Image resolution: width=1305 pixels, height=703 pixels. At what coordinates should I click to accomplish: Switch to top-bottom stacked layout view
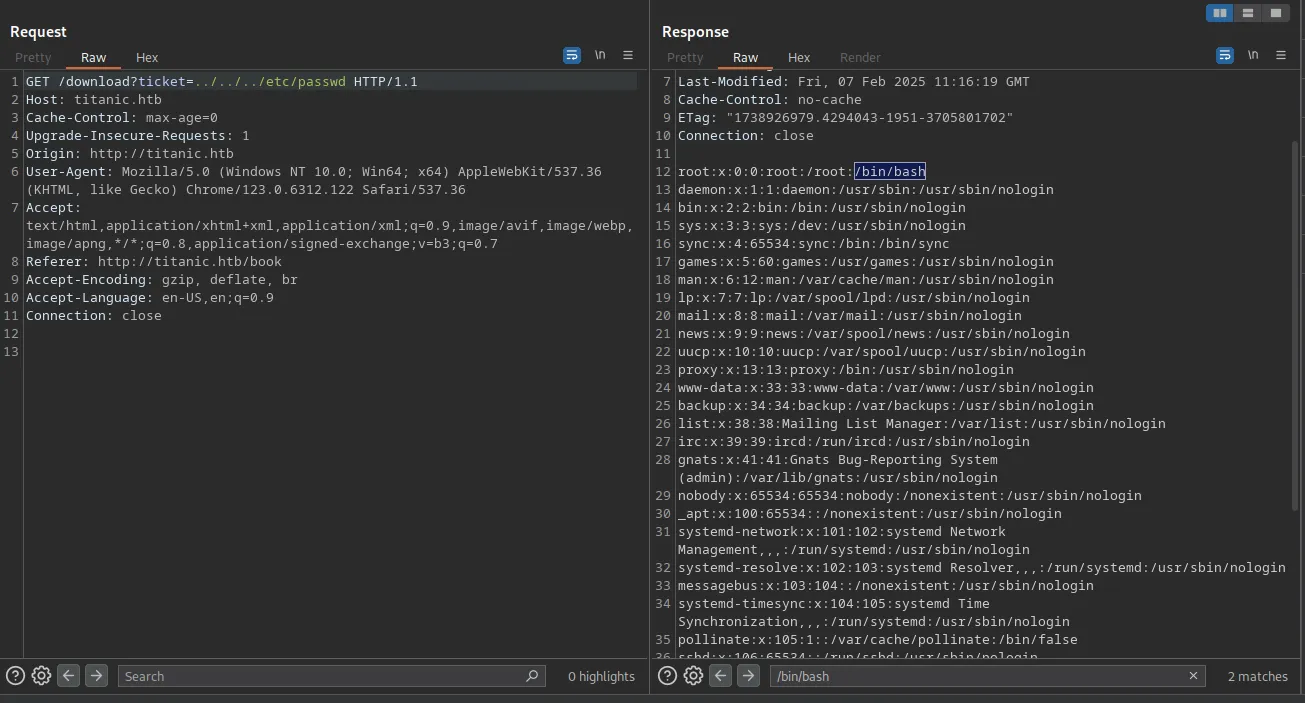(x=1247, y=13)
